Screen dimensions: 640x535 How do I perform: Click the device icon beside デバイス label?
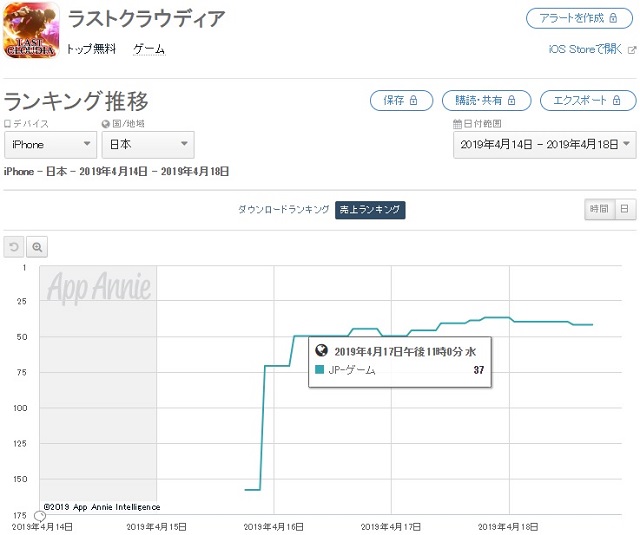point(8,124)
